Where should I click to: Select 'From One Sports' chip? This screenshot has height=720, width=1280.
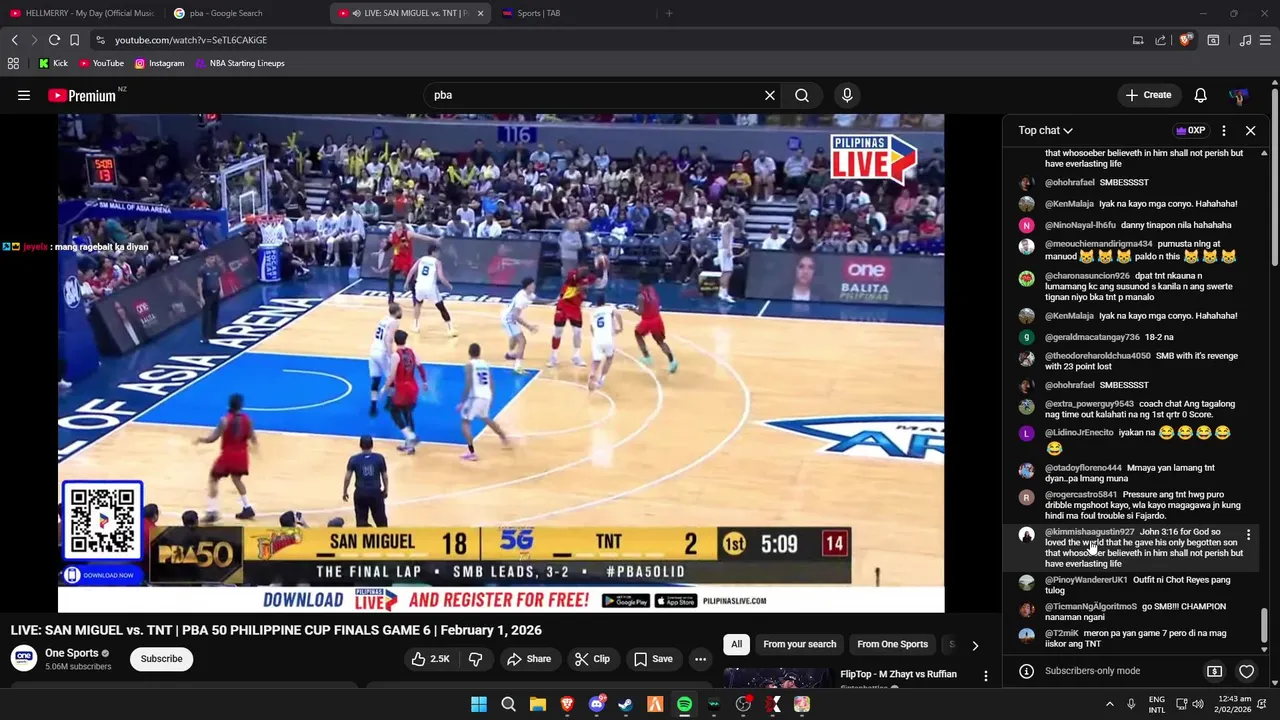point(892,644)
